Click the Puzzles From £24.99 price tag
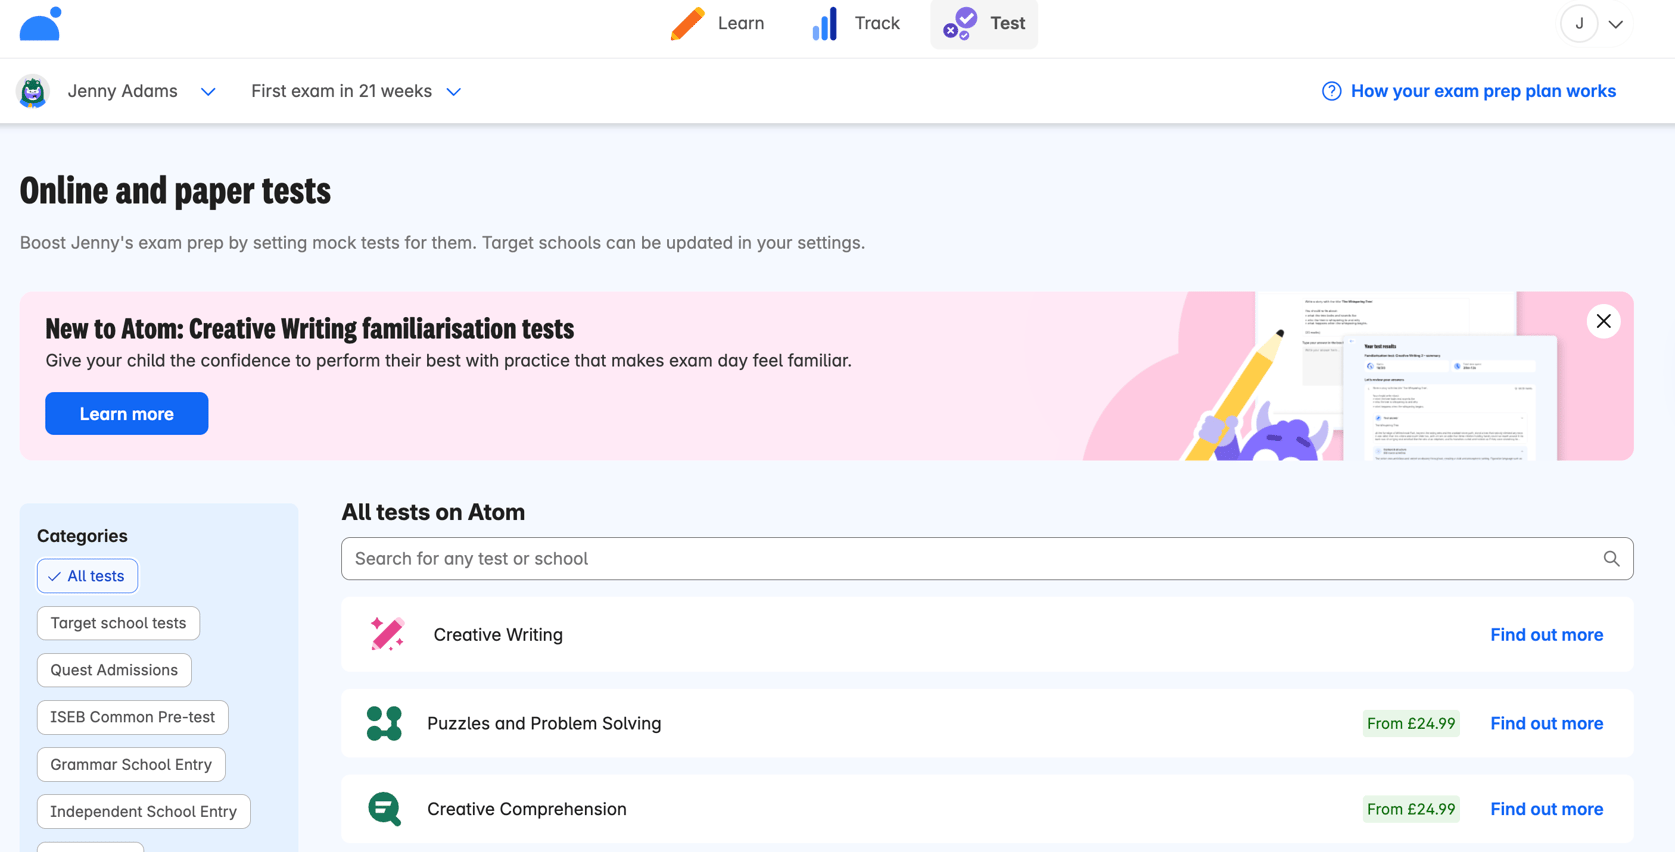The width and height of the screenshot is (1675, 852). point(1411,723)
